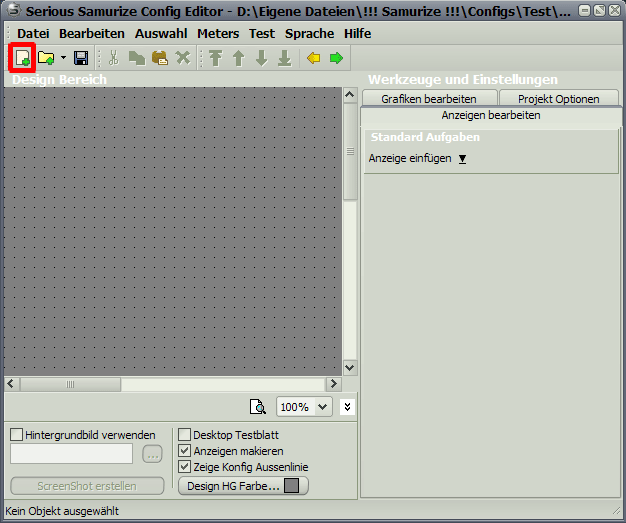
Task: Open the Sprache menu
Action: click(x=309, y=34)
